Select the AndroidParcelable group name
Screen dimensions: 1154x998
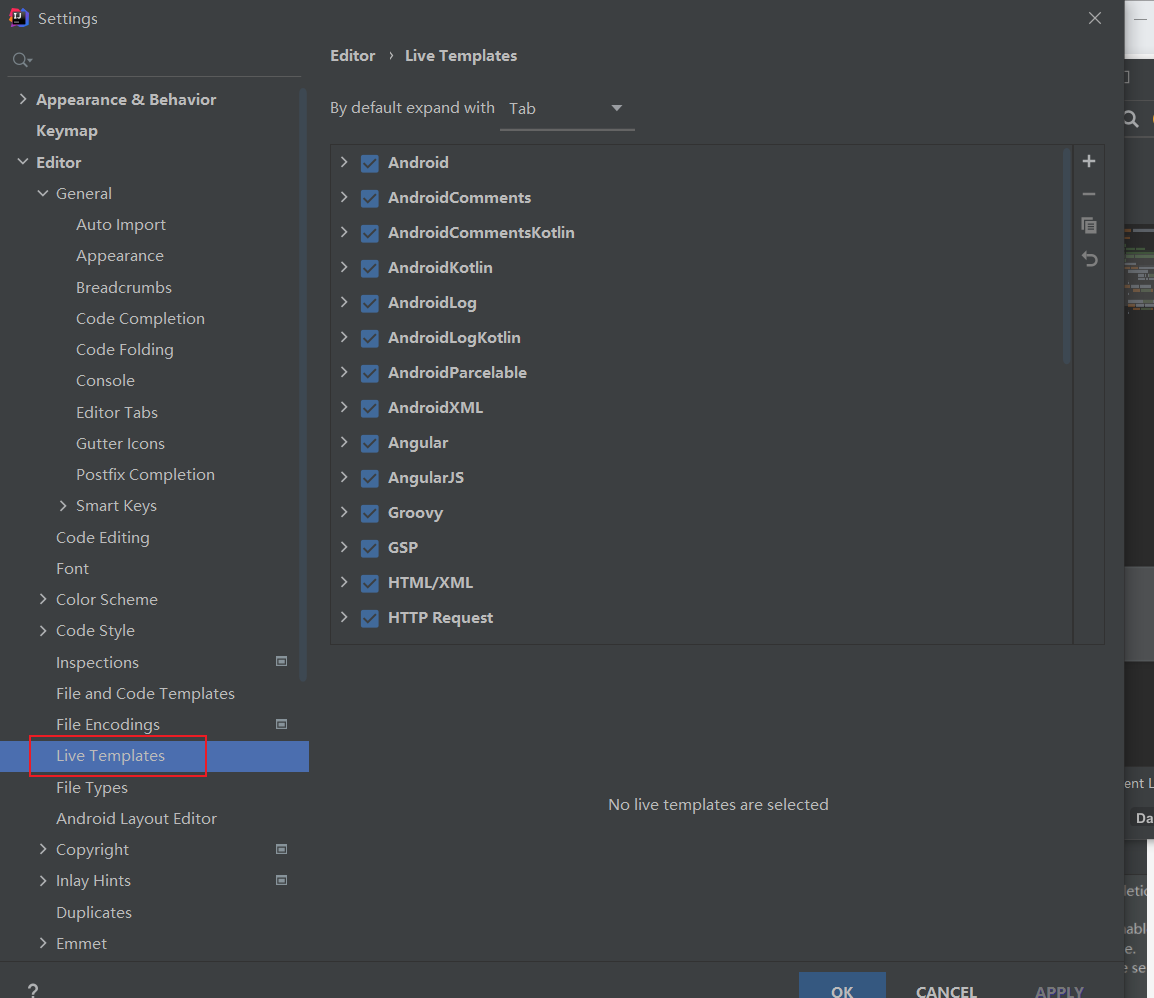457,372
